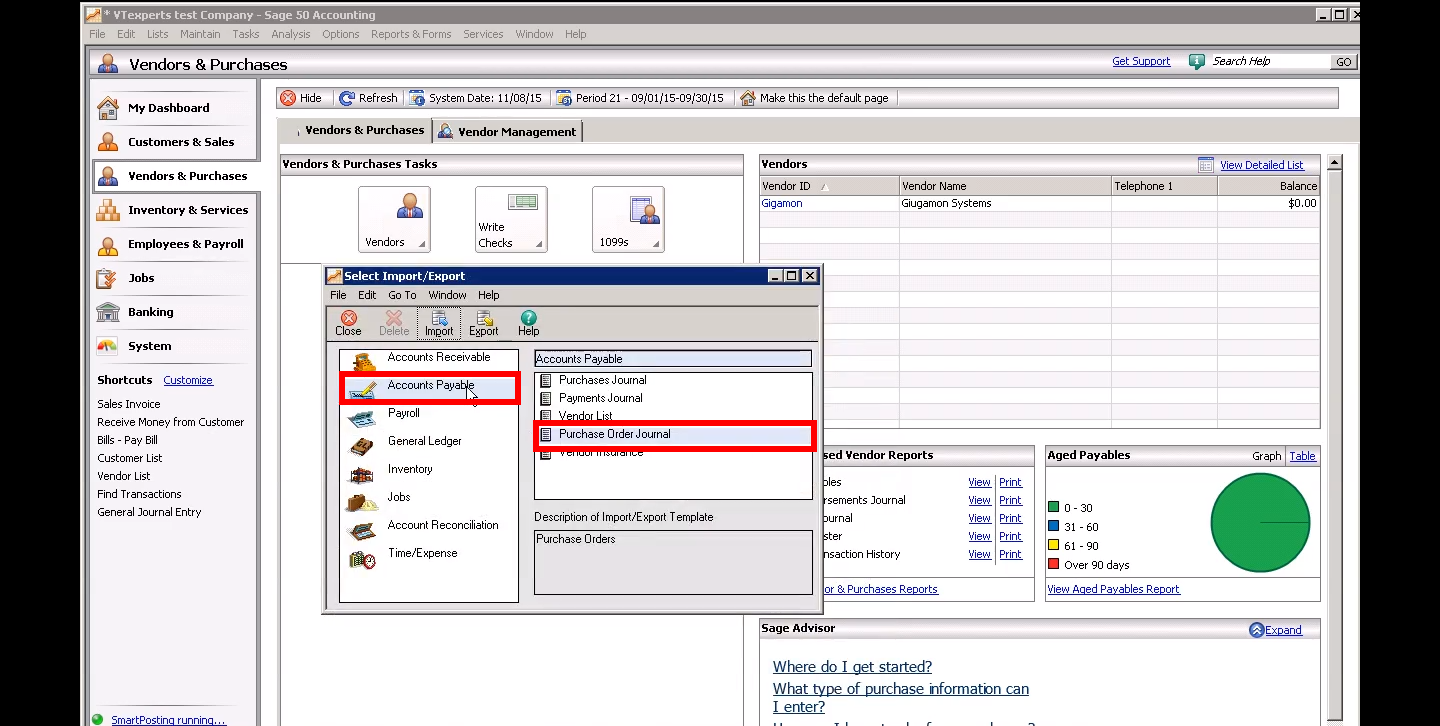The image size is (1440, 726).
Task: Select Purchases Journal in template list
Action: (x=602, y=380)
